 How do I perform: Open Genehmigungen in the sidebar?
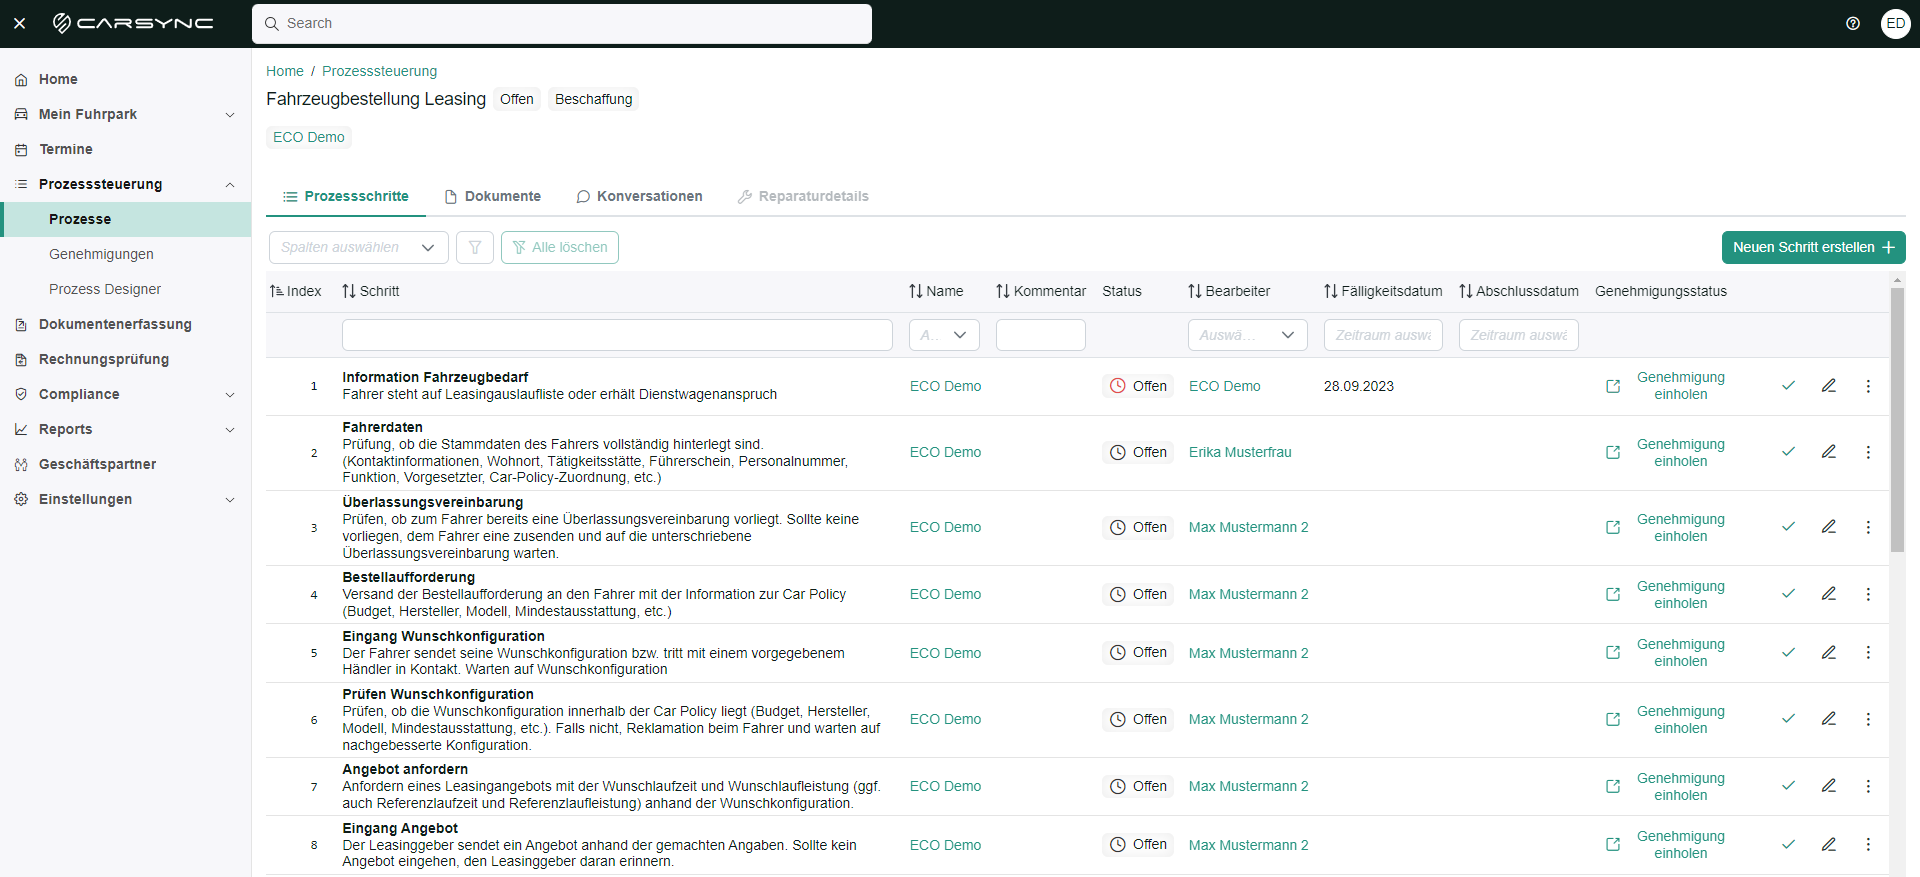(x=101, y=254)
